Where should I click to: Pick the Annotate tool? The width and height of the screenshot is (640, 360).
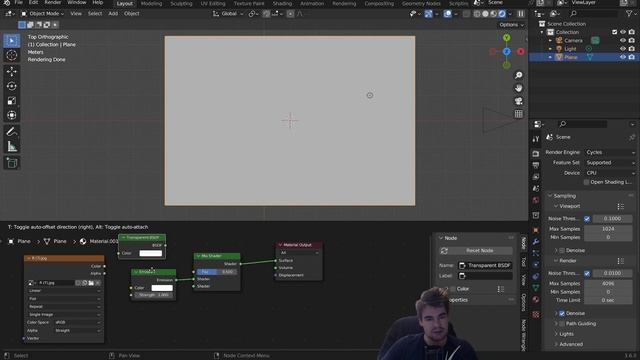(12, 131)
